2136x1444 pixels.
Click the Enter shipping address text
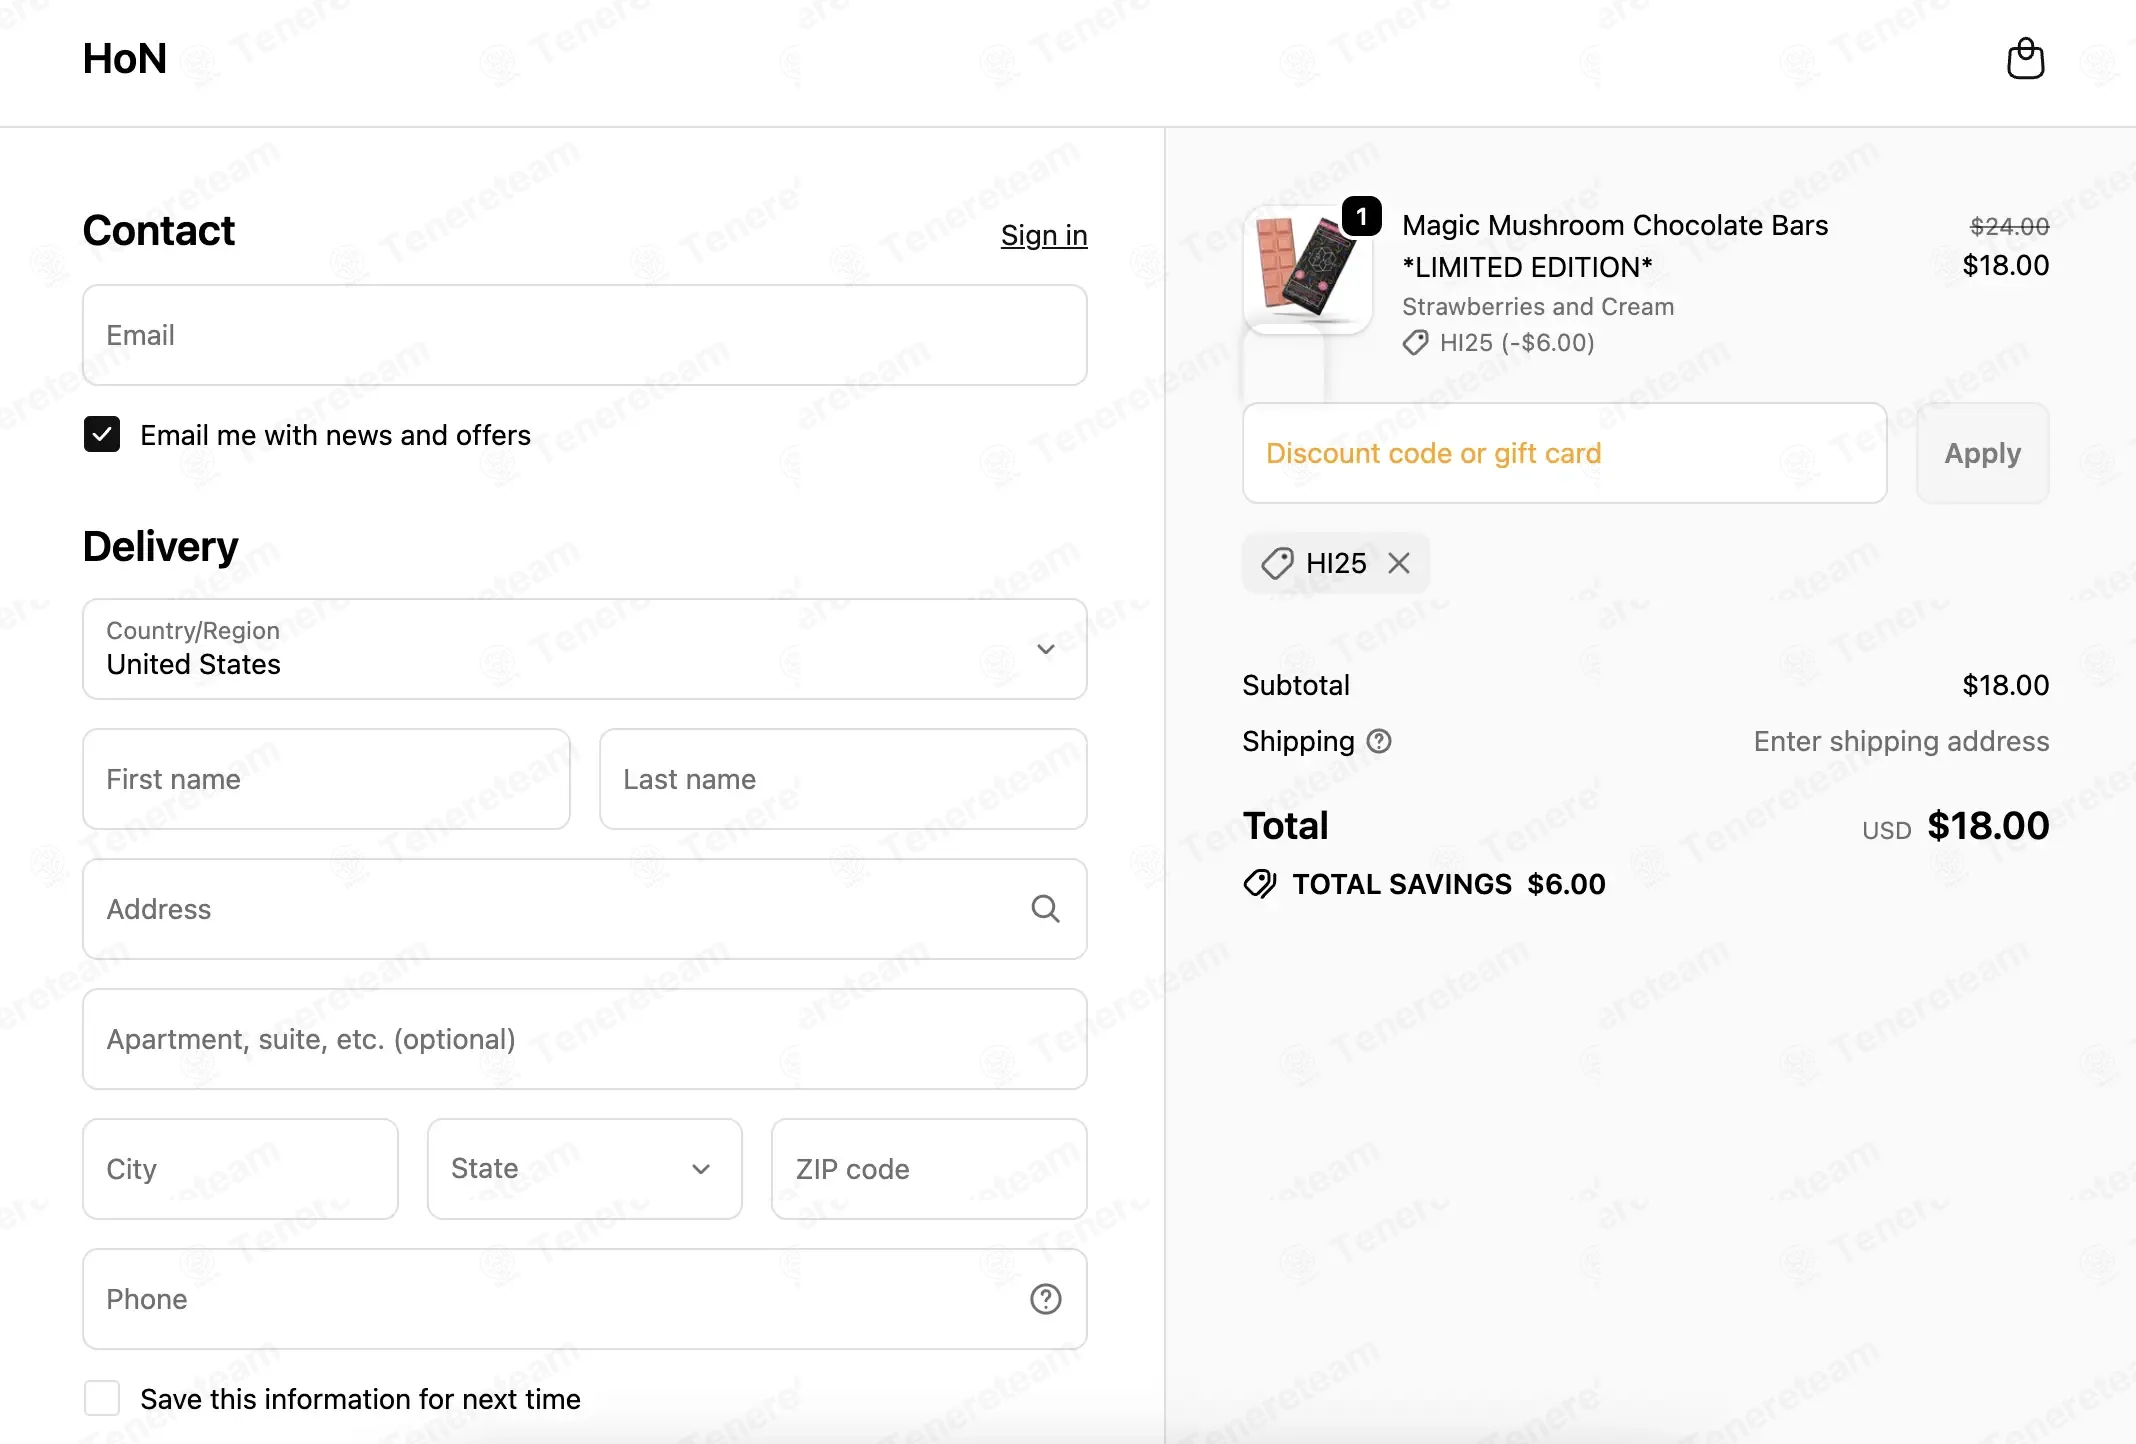point(1901,741)
